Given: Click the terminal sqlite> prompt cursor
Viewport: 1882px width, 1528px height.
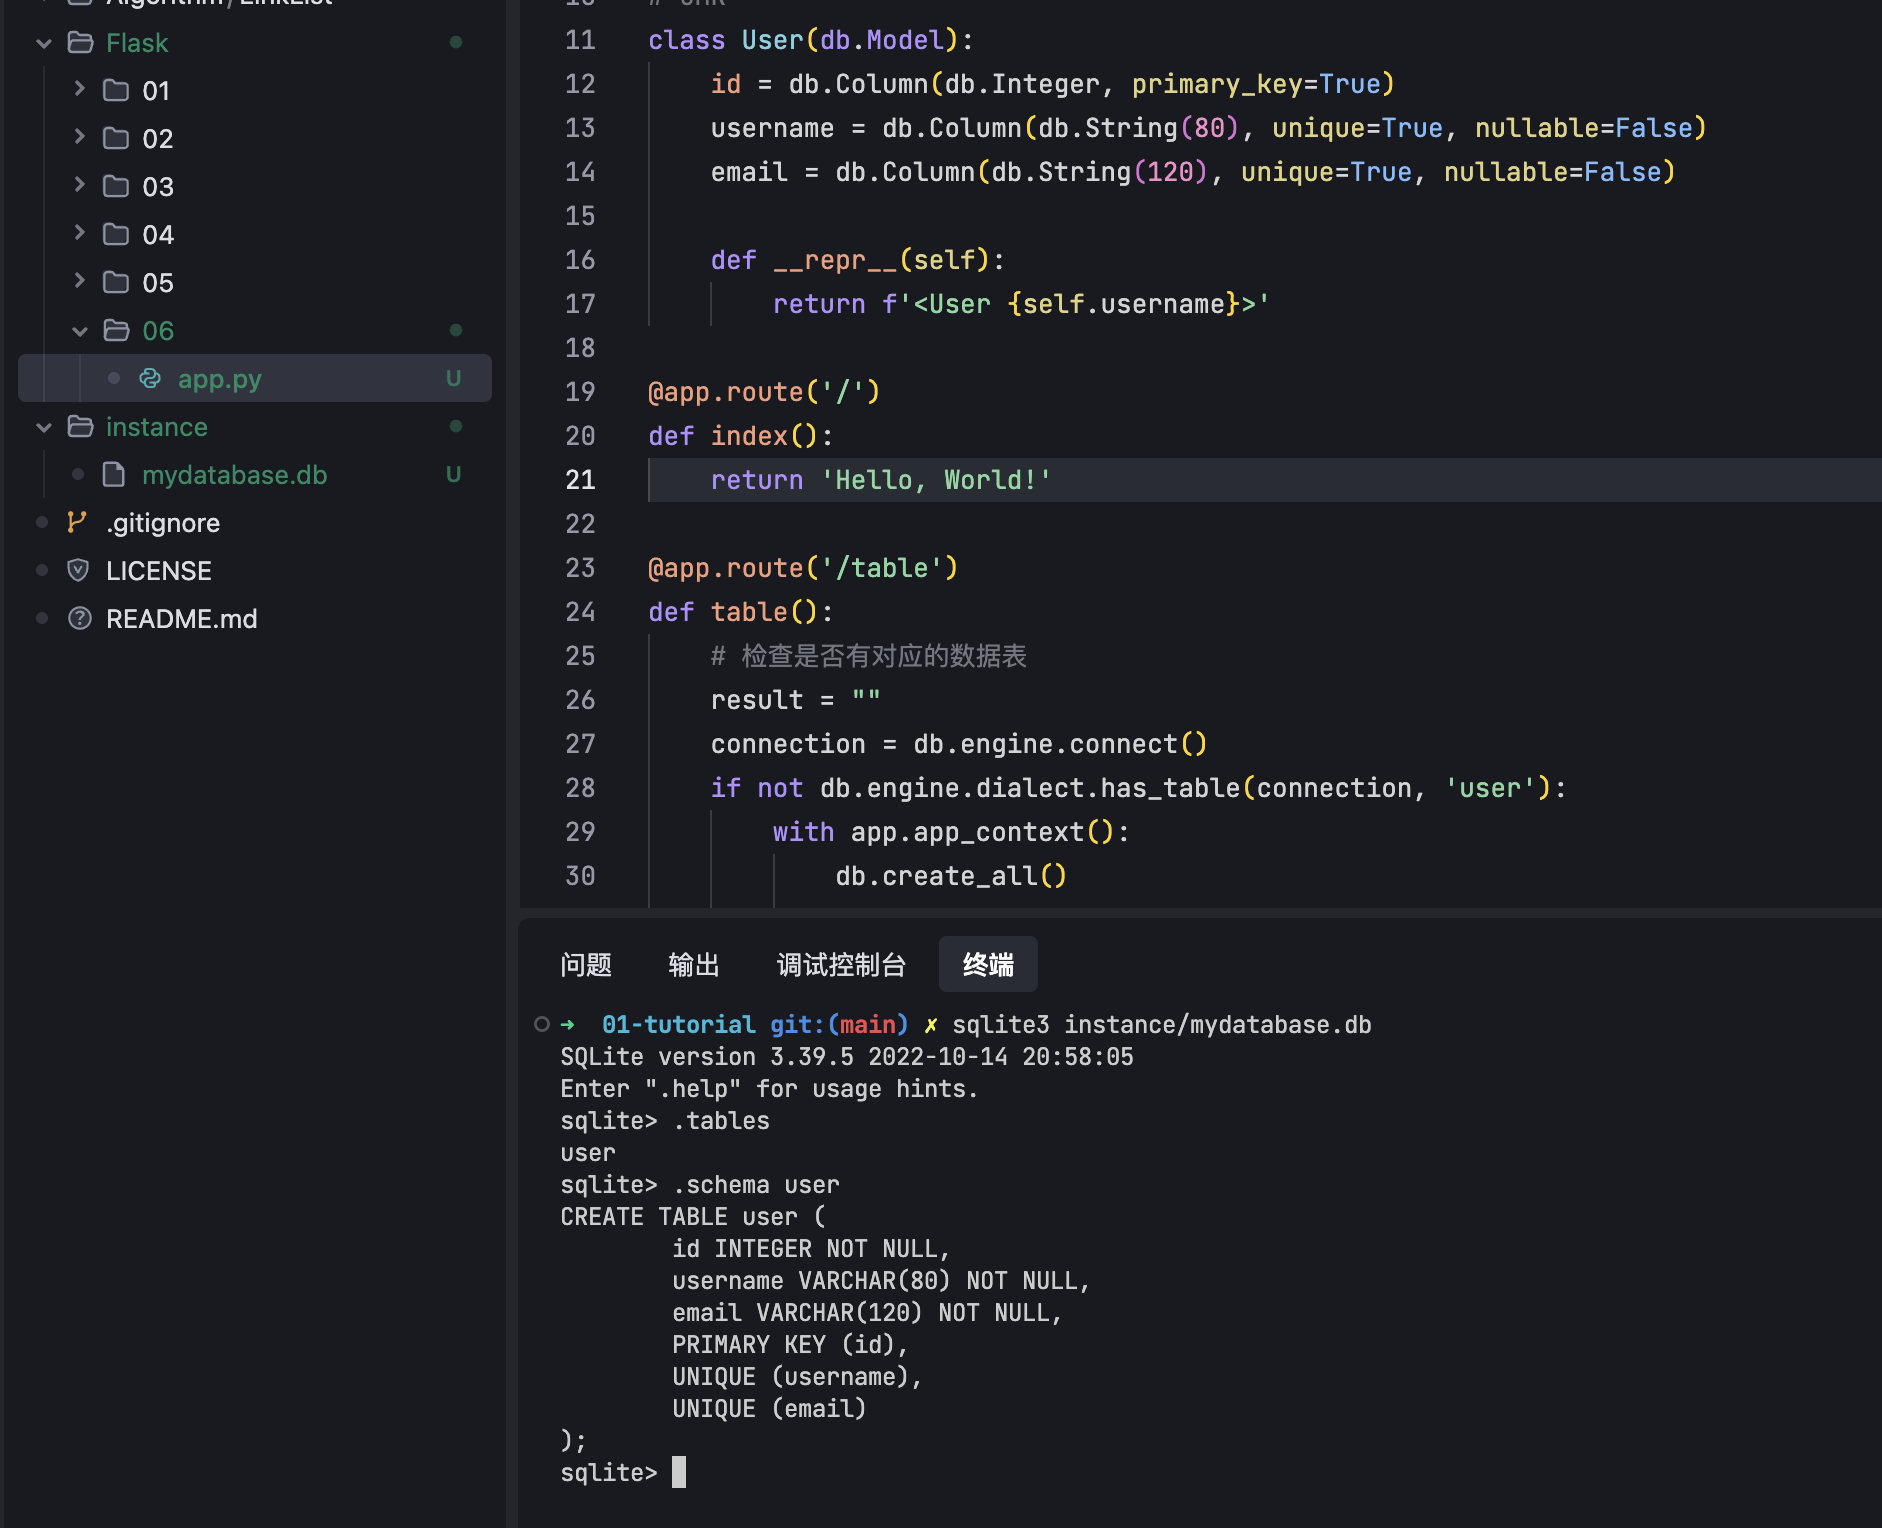Looking at the screenshot, I should pyautogui.click(x=679, y=1472).
